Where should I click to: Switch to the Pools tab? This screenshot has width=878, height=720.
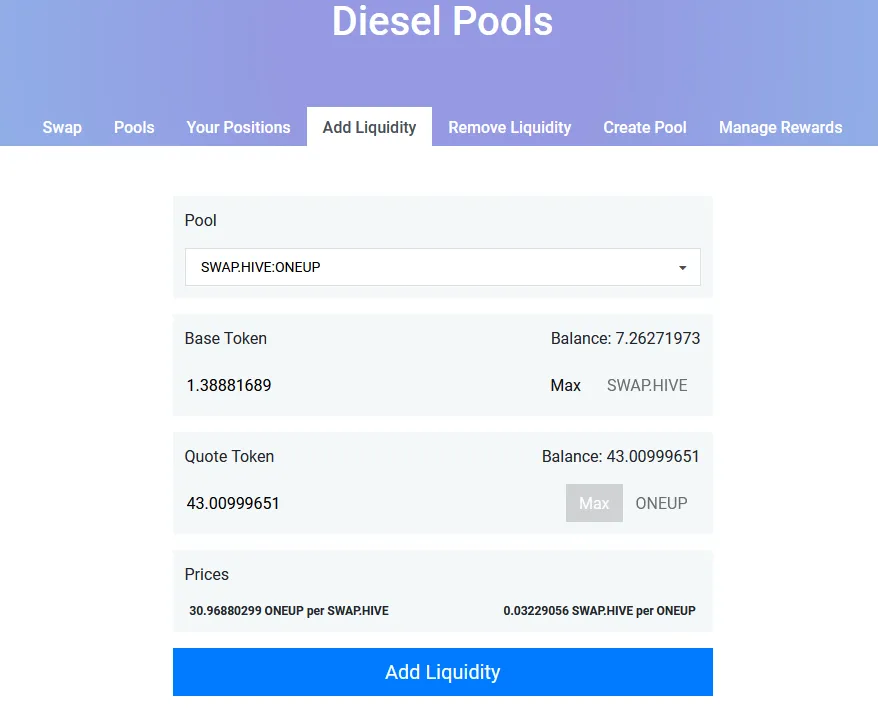134,127
